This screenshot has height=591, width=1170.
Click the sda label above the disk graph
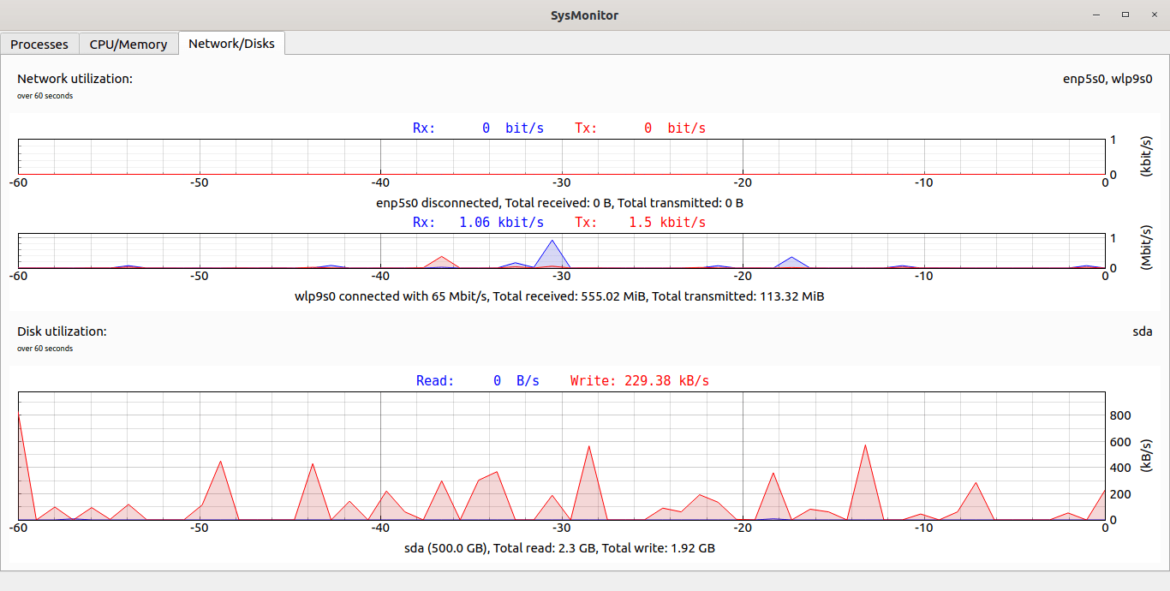[x=1142, y=331]
